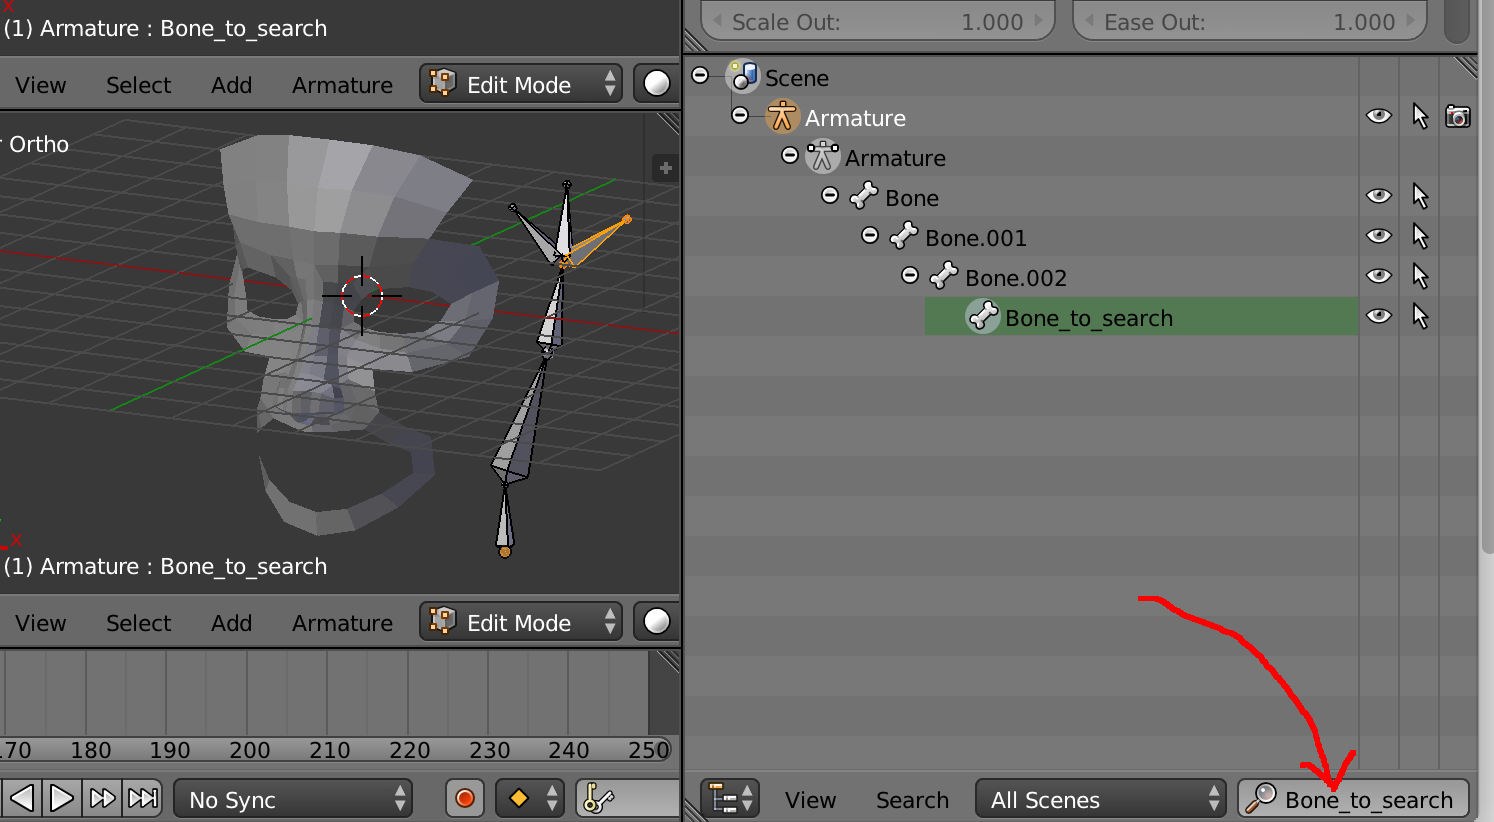Open Add menu in lower 3D header

231,623
